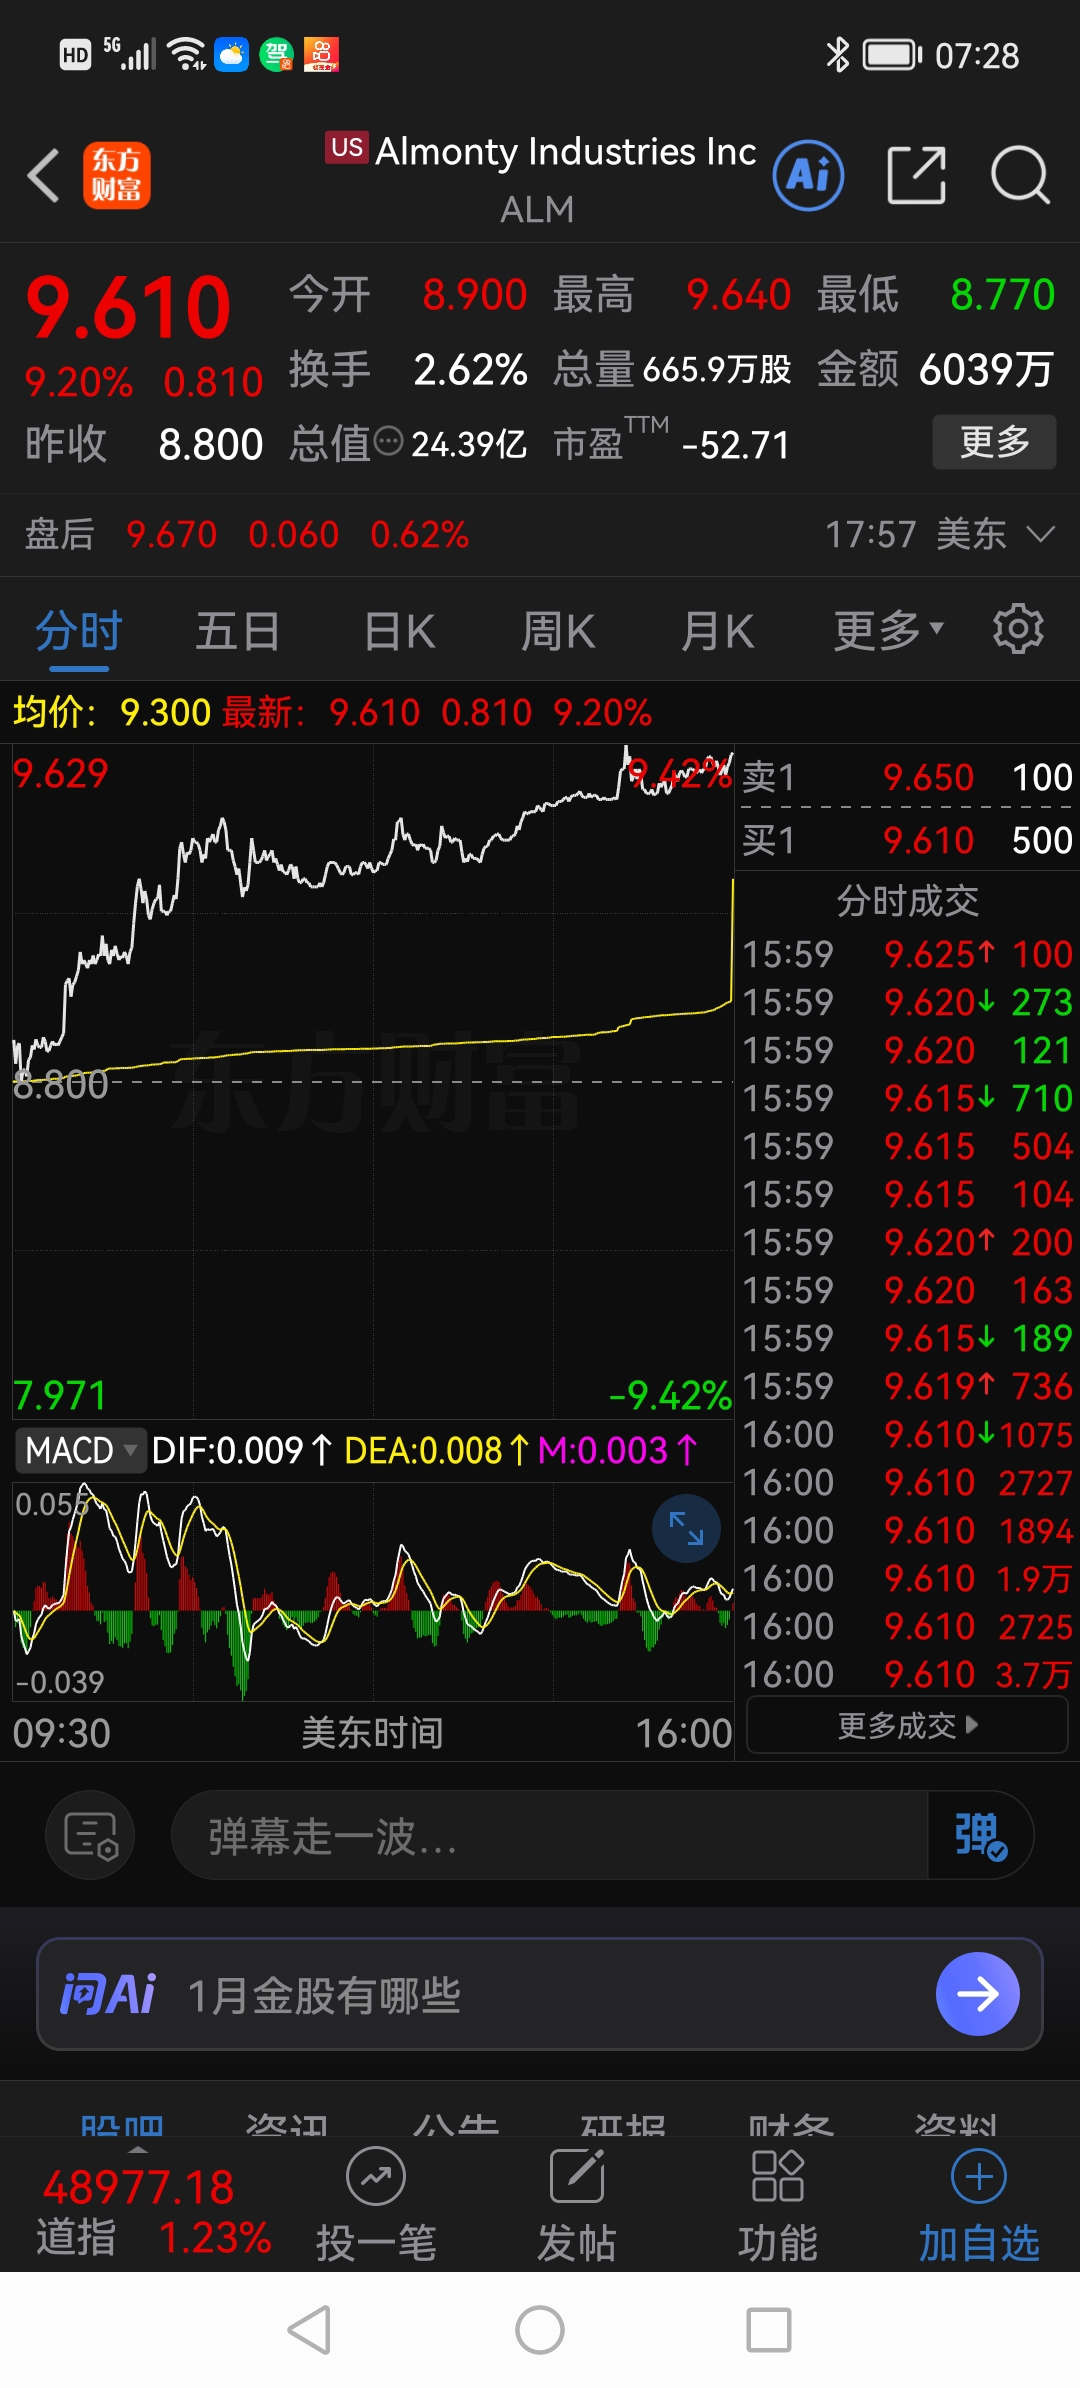The image size is (1080, 2388).
Task: Expand chart with fullscreen arrows icon
Action: coord(686,1528)
